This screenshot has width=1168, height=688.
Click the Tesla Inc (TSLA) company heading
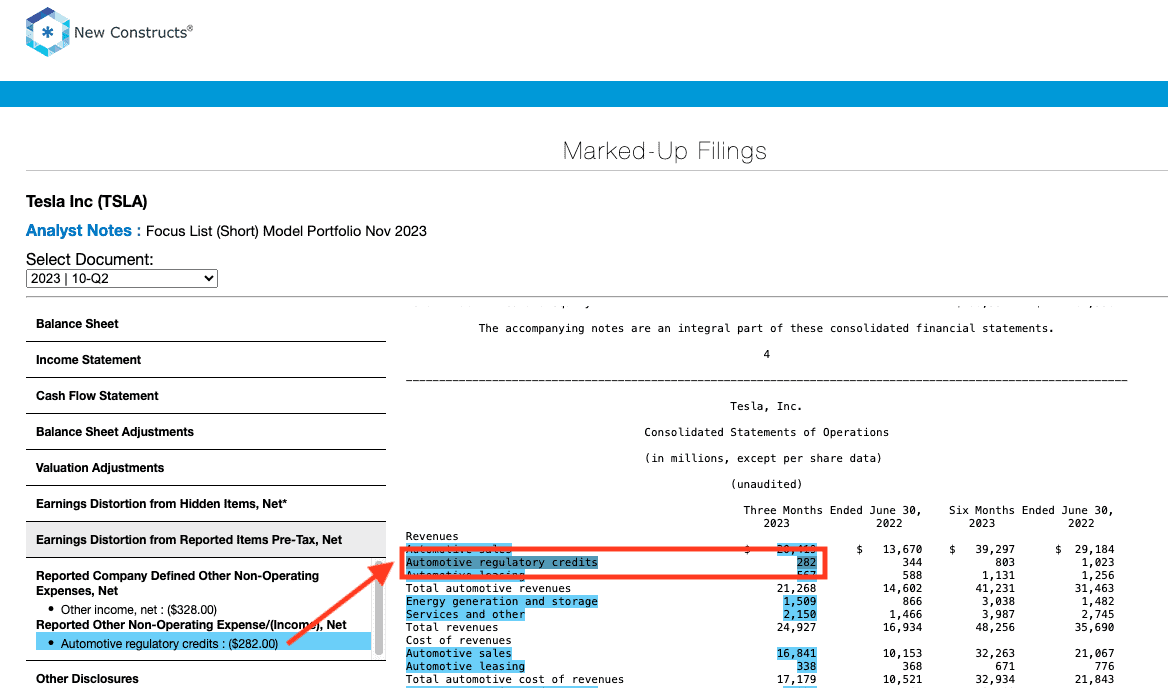tap(86, 202)
